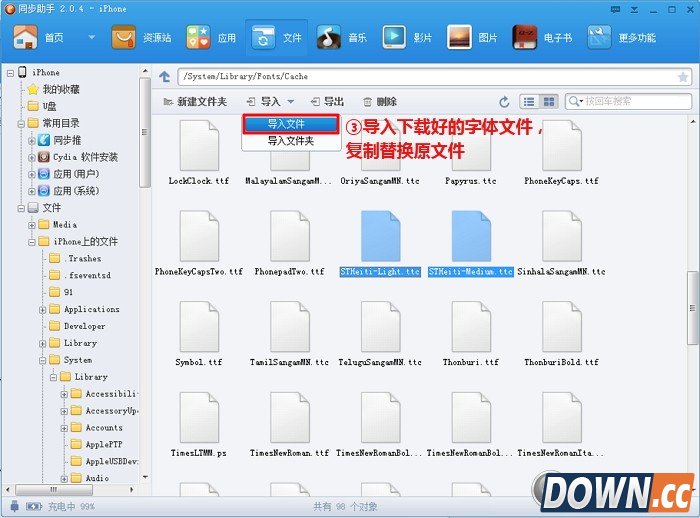Click the feedback message icon in title bar
The image size is (700, 518).
(x=616, y=9)
